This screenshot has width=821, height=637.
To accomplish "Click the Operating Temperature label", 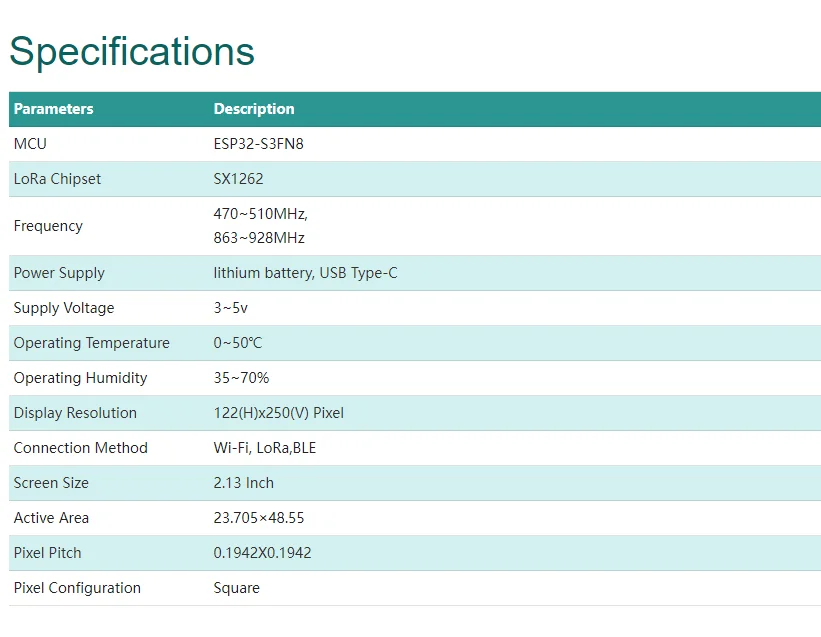I will [x=92, y=343].
